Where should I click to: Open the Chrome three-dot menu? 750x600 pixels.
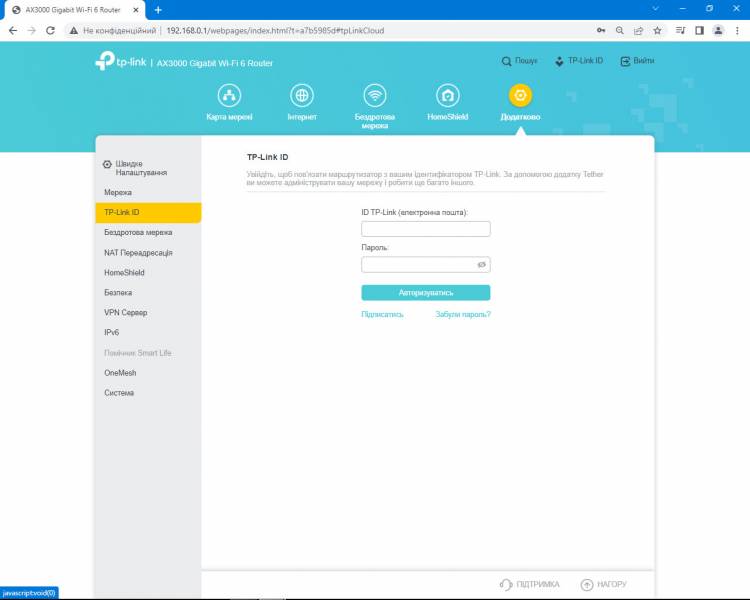click(x=737, y=31)
